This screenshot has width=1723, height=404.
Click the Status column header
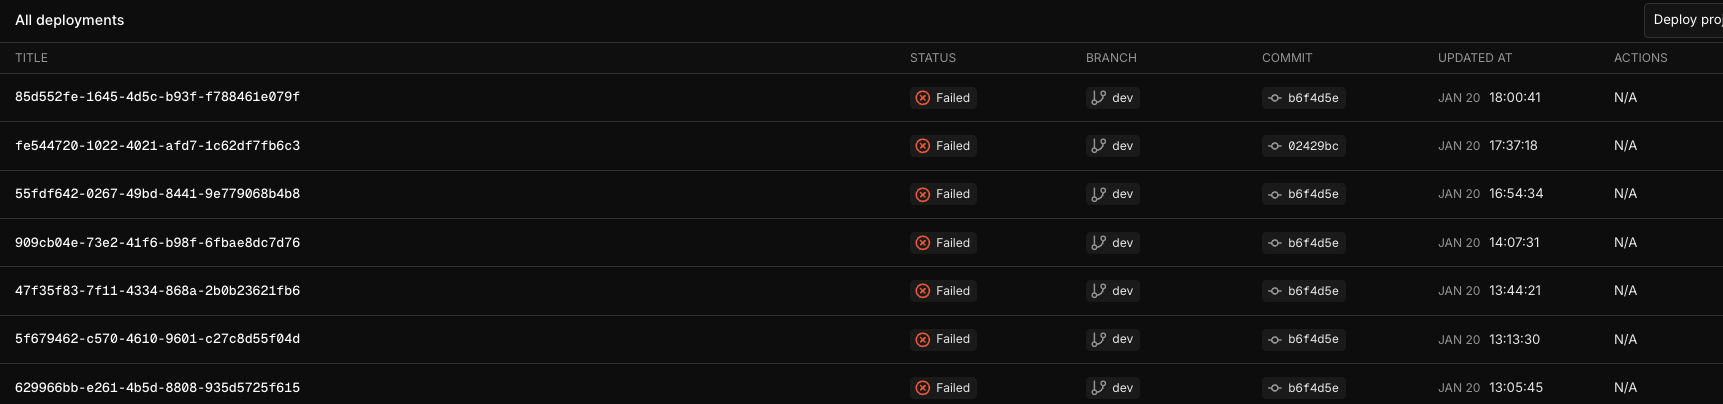click(x=932, y=58)
